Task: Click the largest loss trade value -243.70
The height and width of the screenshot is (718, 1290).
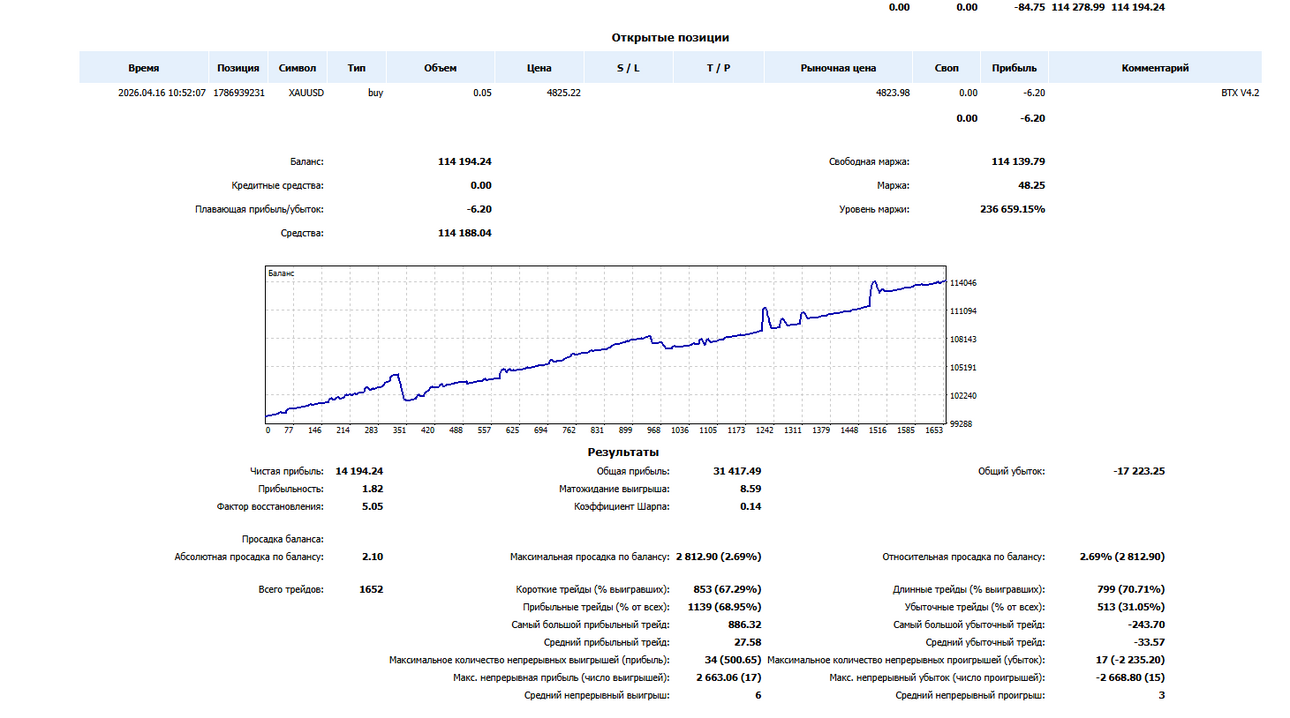Action: coord(1145,624)
